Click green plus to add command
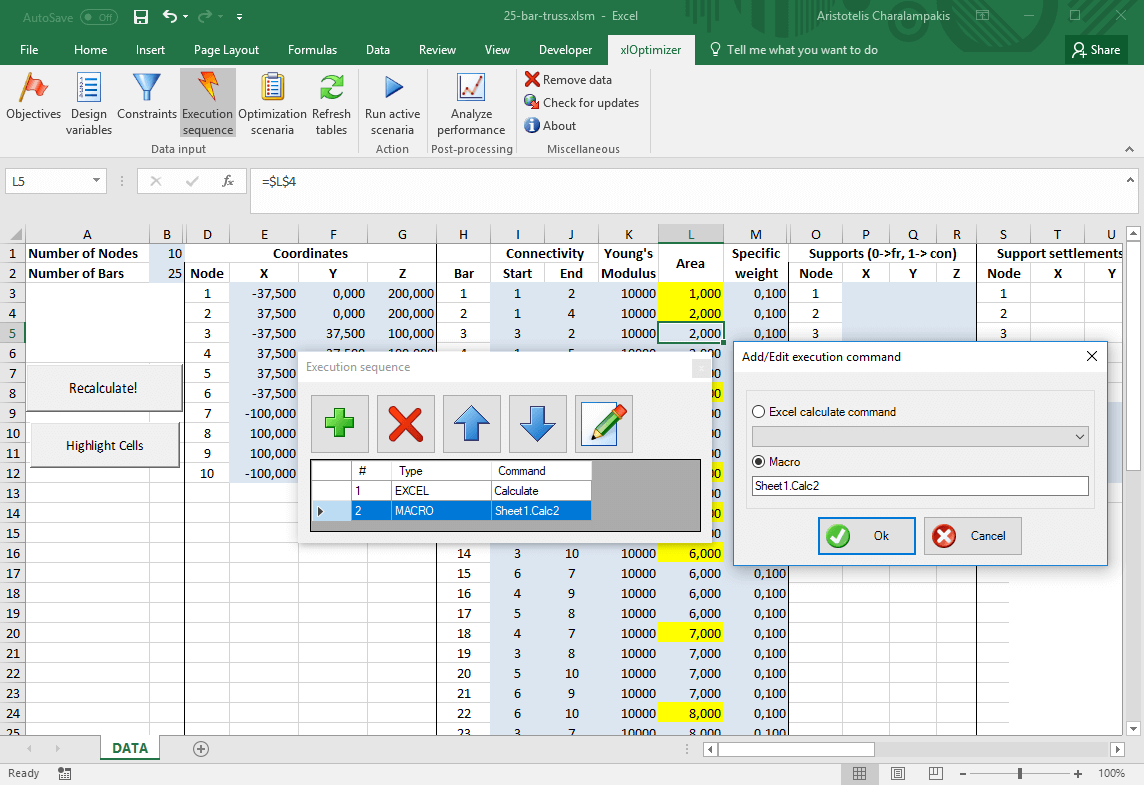Screen dimensions: 1144x785 (340, 424)
